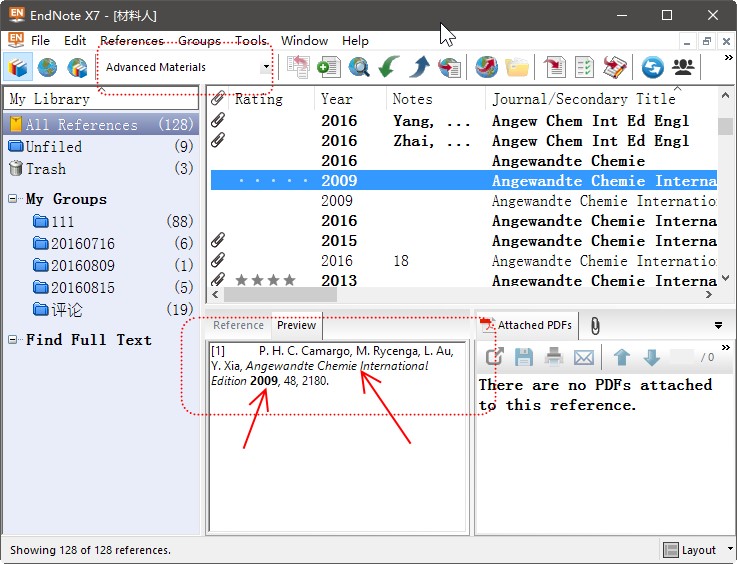The image size is (737, 564).
Task: Click paperclip attachment tab icon
Action: [x=594, y=325]
